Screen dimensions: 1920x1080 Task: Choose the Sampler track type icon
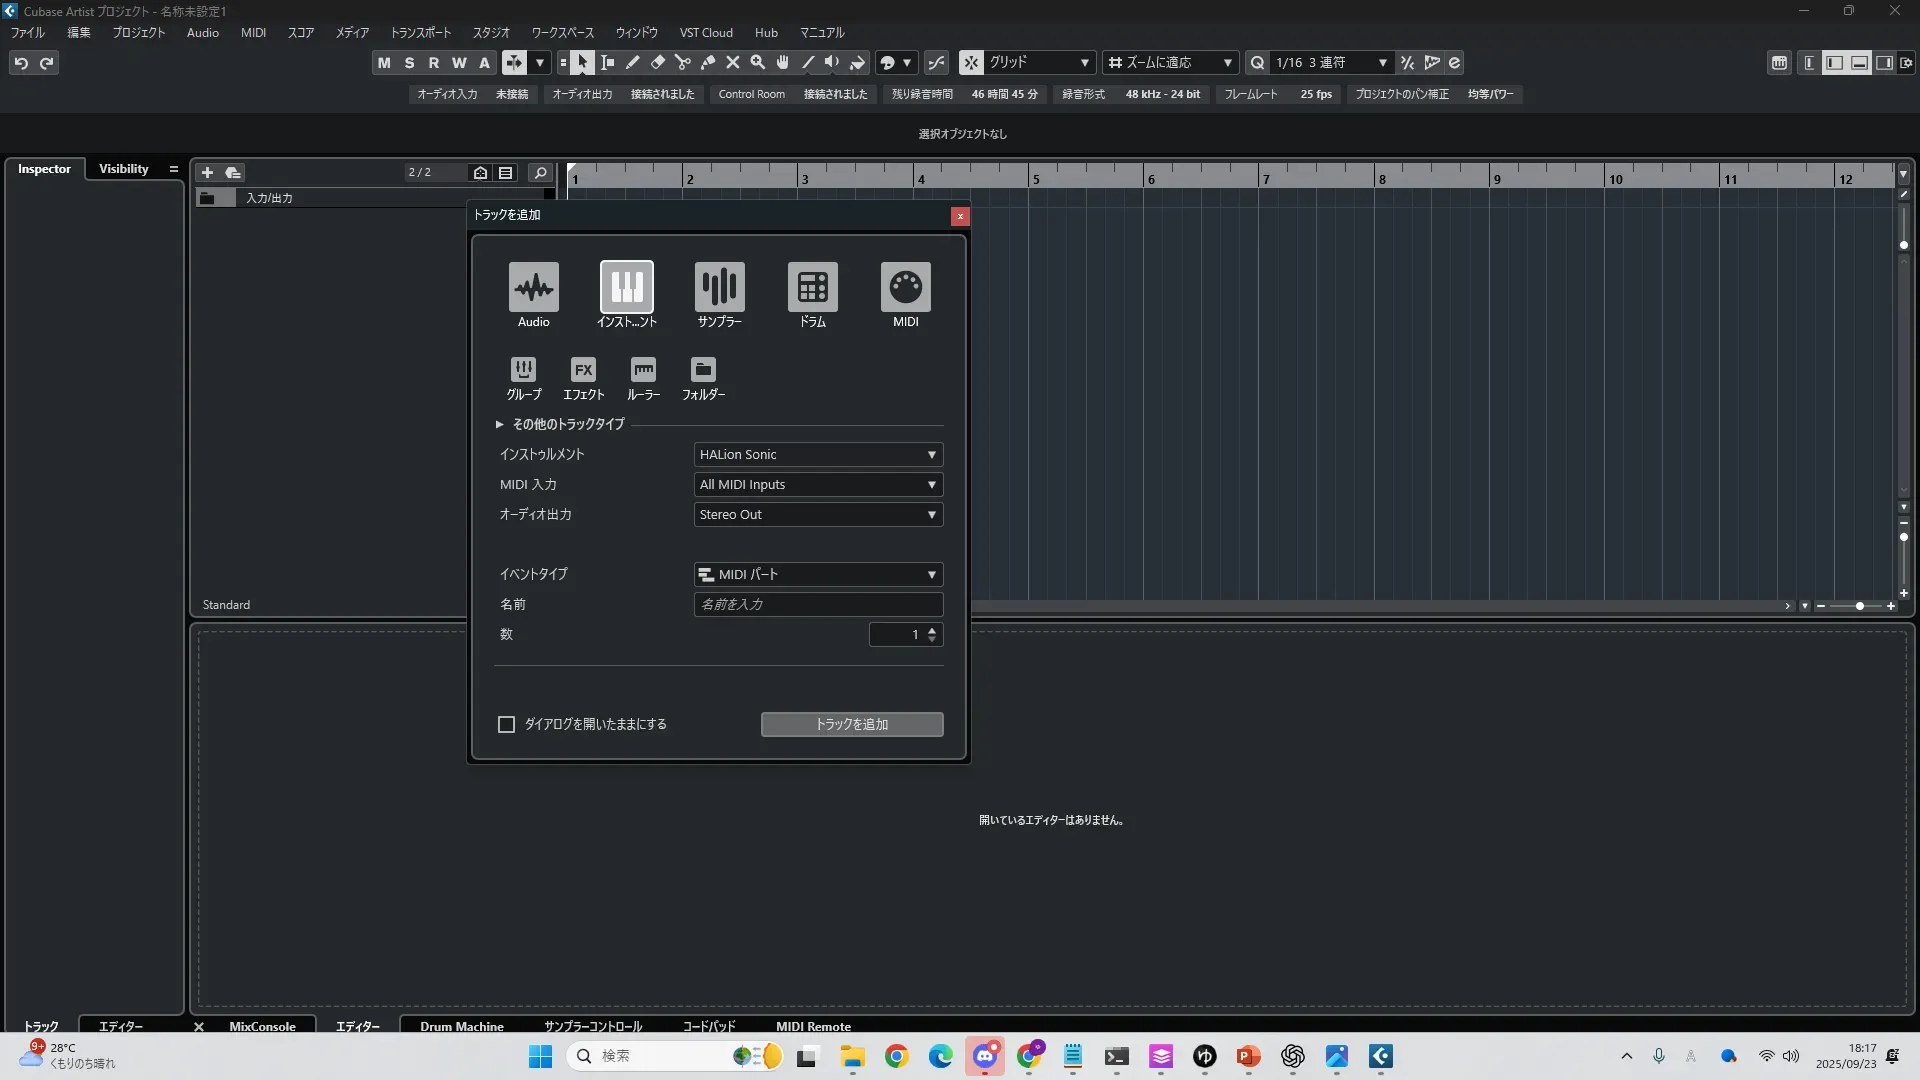[x=719, y=288]
